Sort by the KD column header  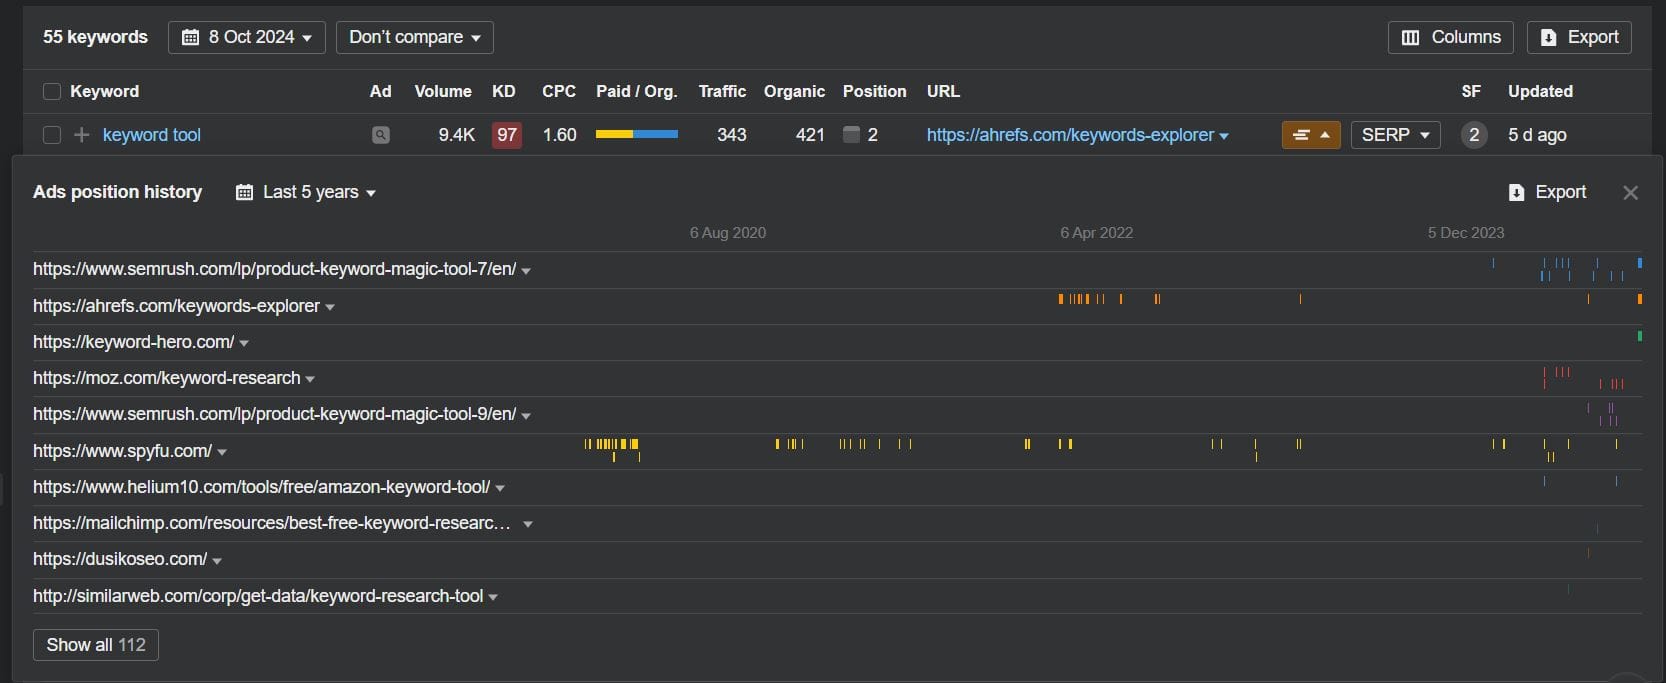[504, 91]
